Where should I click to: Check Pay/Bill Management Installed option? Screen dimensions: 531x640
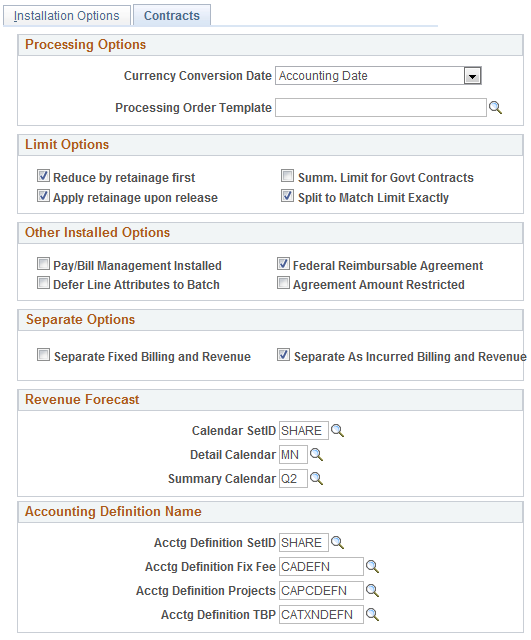pyautogui.click(x=43, y=264)
